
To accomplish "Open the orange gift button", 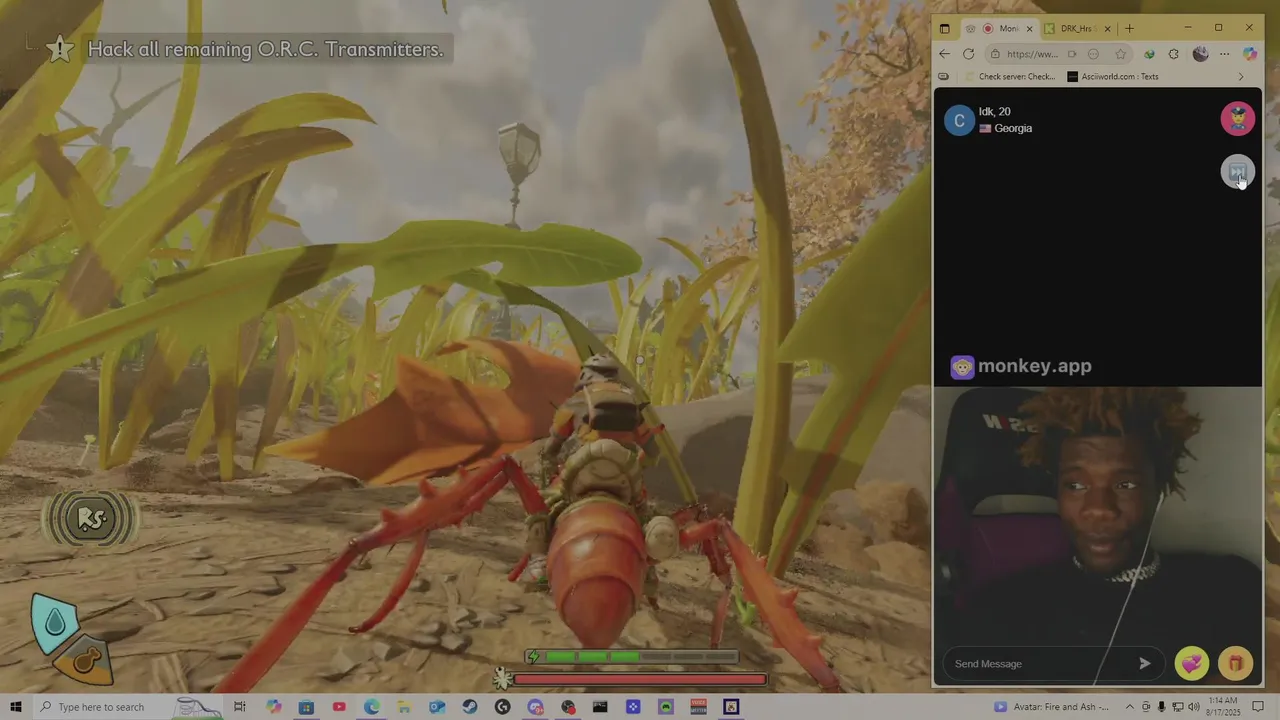I will [1236, 663].
